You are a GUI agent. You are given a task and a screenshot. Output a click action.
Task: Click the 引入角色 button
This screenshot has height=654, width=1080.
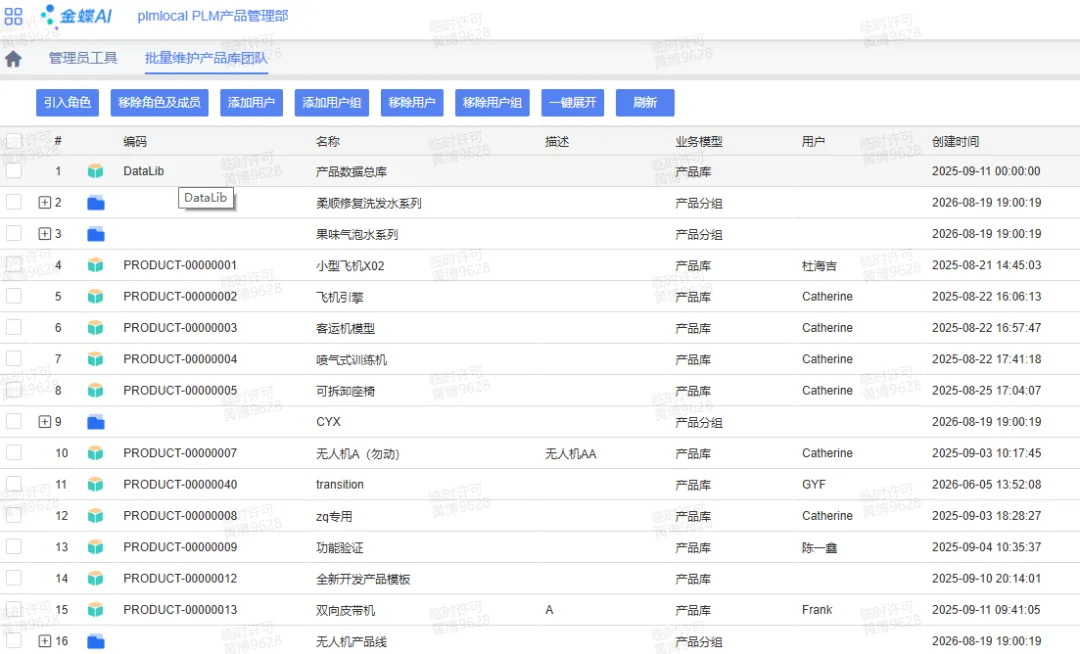pyautogui.click(x=68, y=103)
